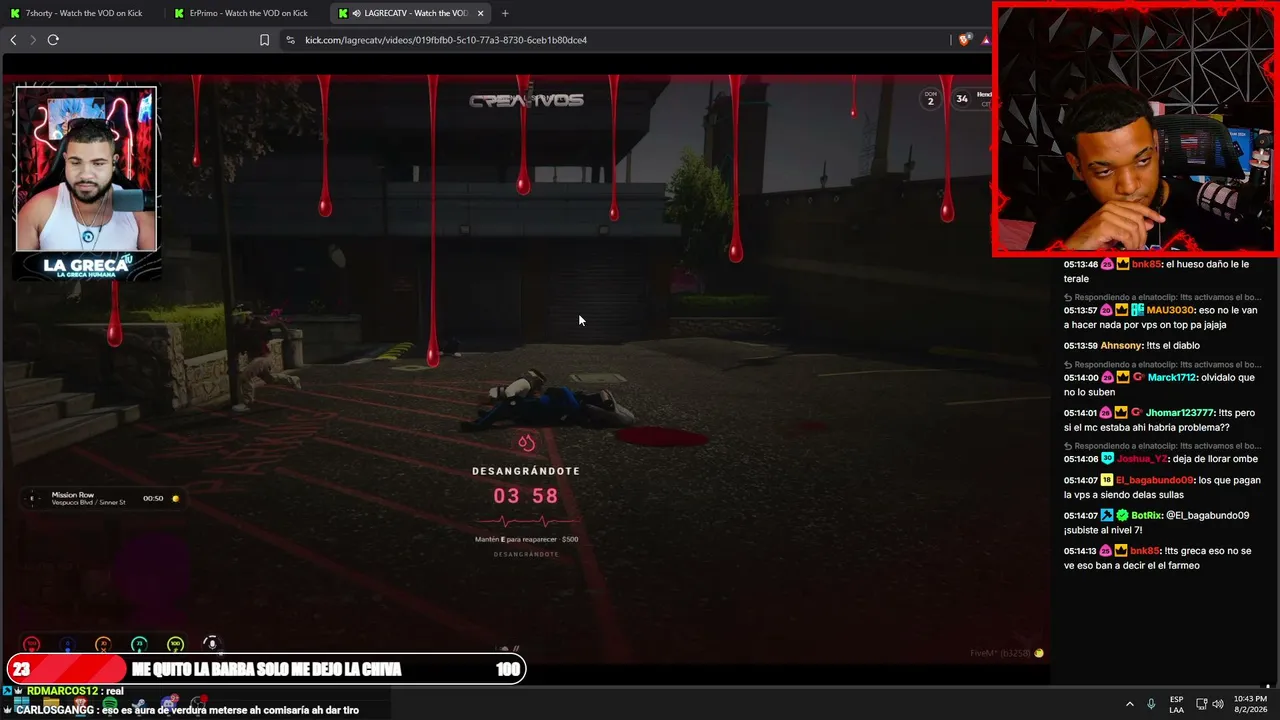The image size is (1280, 720).
Task: Open Jhomar123777's chat profile
Action: click(1180, 412)
